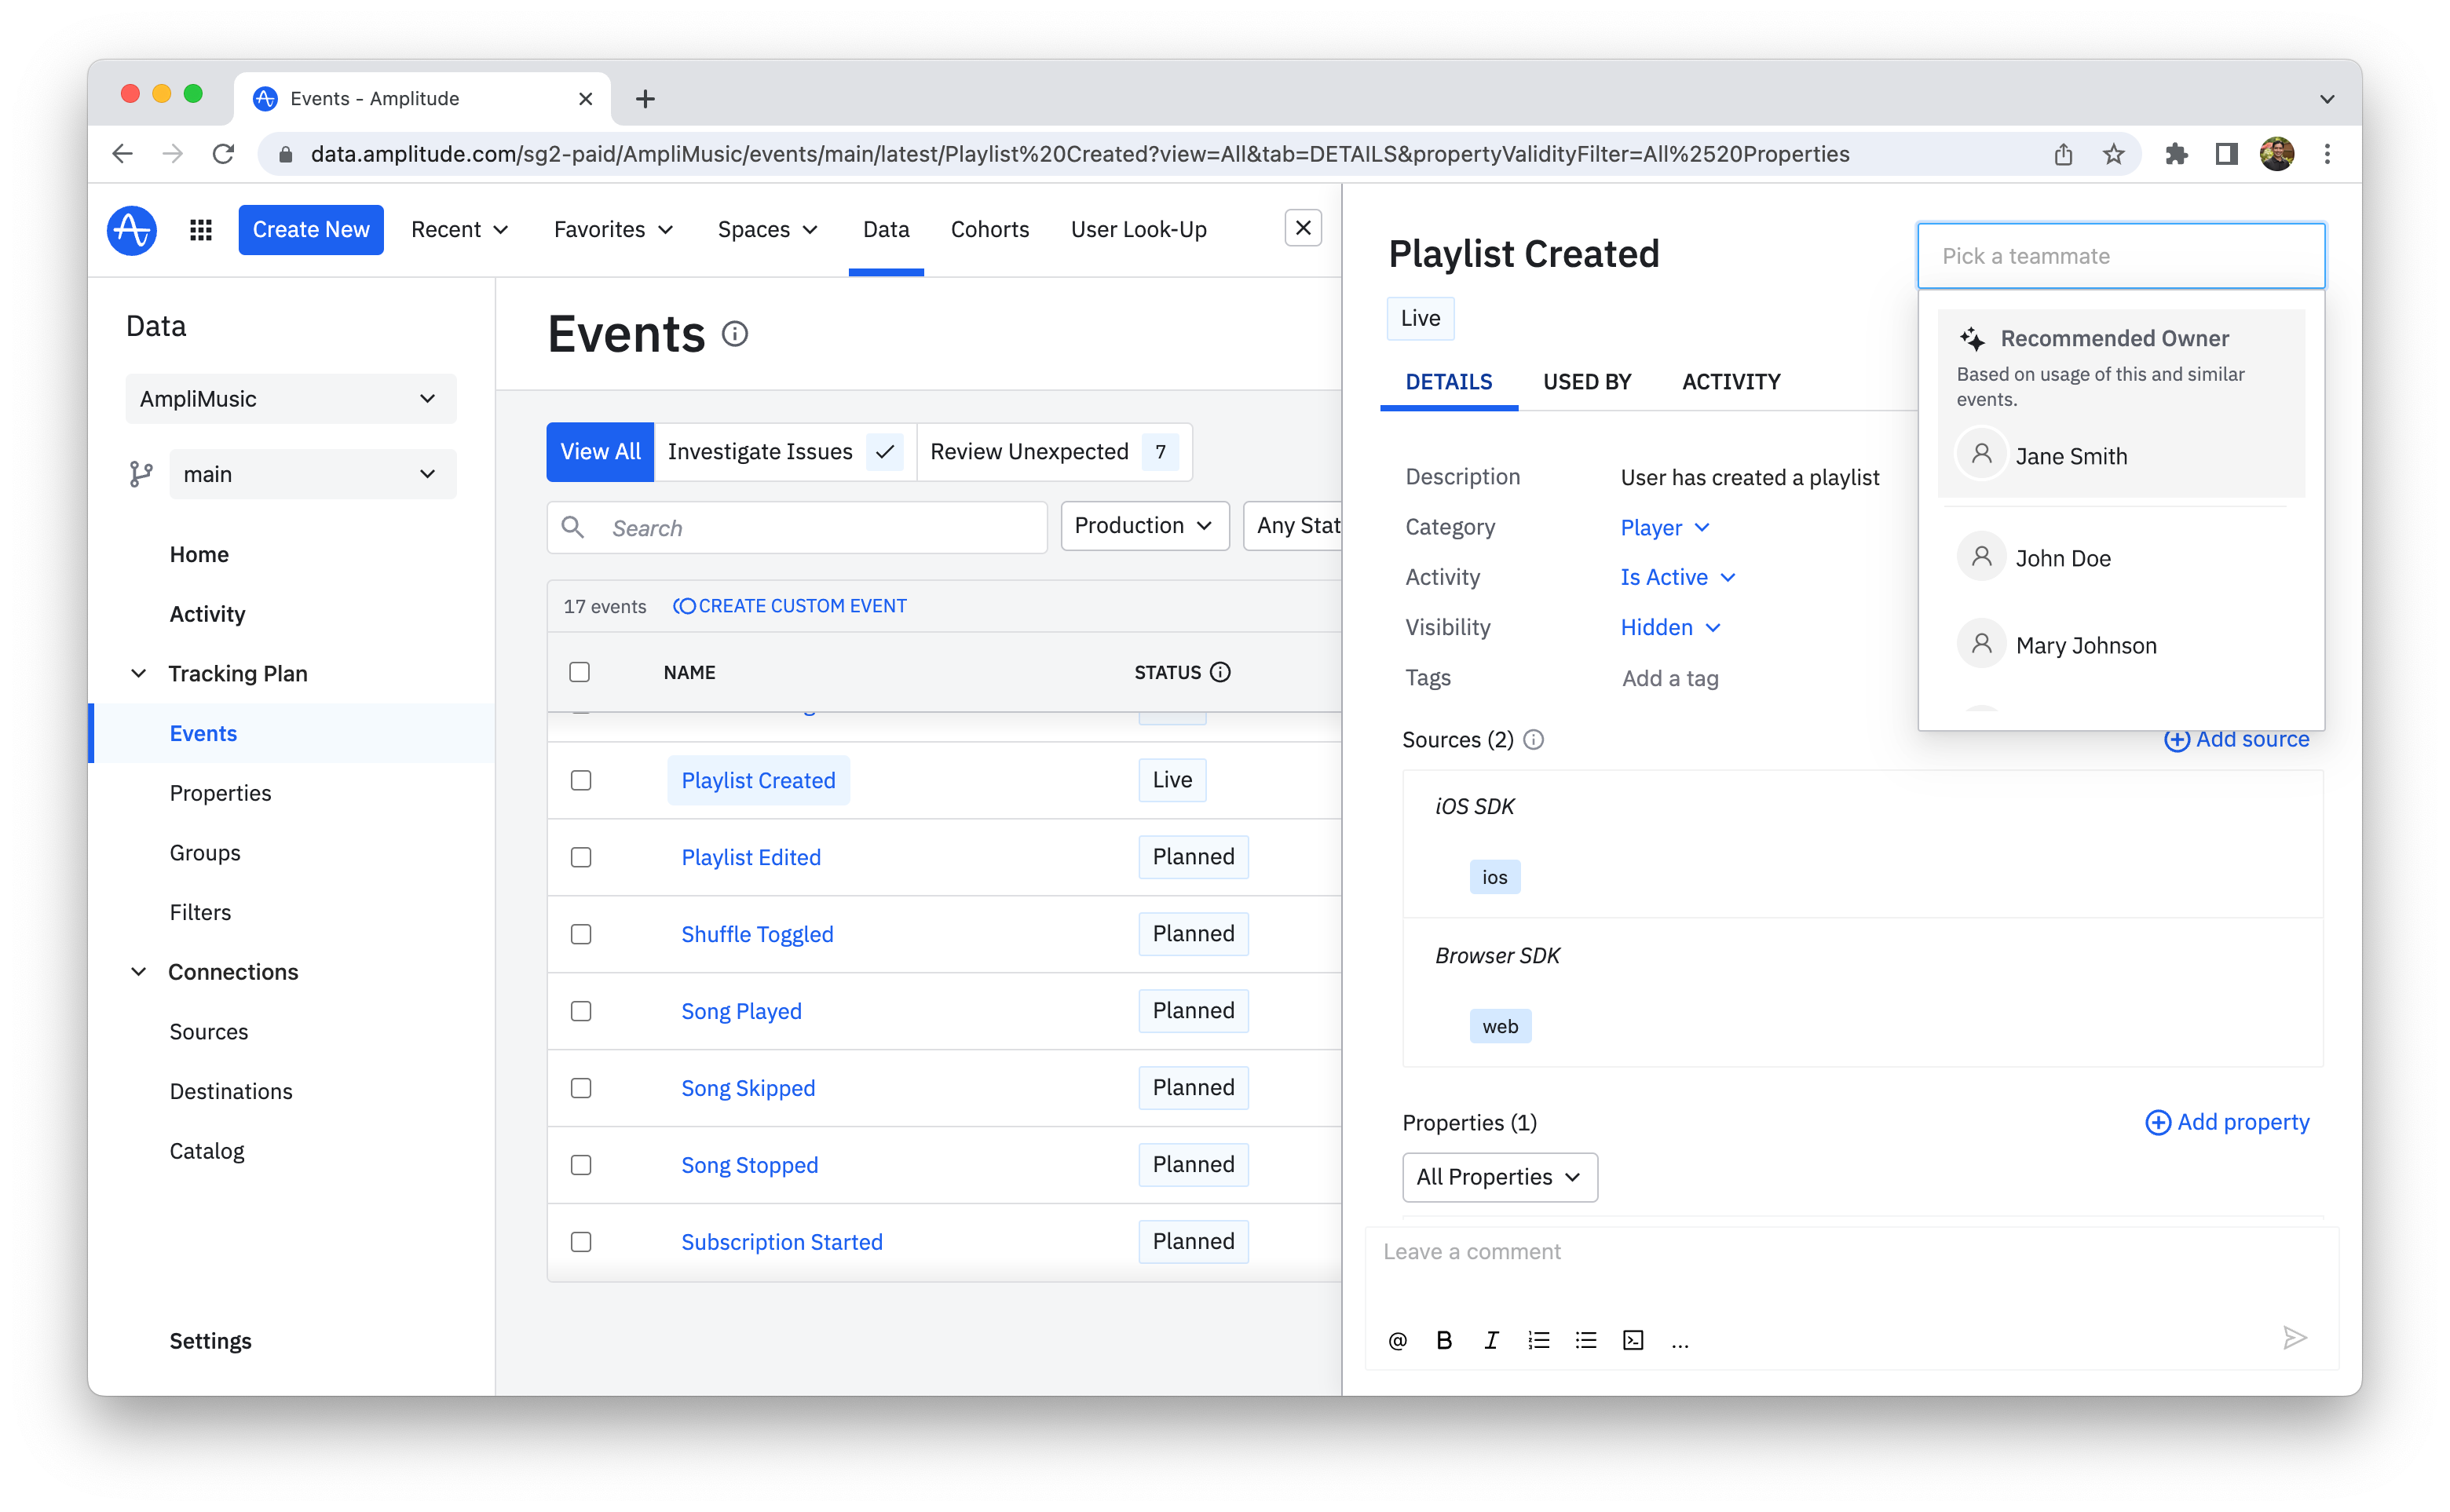
Task: Open the Cohorts menu item
Action: point(989,230)
